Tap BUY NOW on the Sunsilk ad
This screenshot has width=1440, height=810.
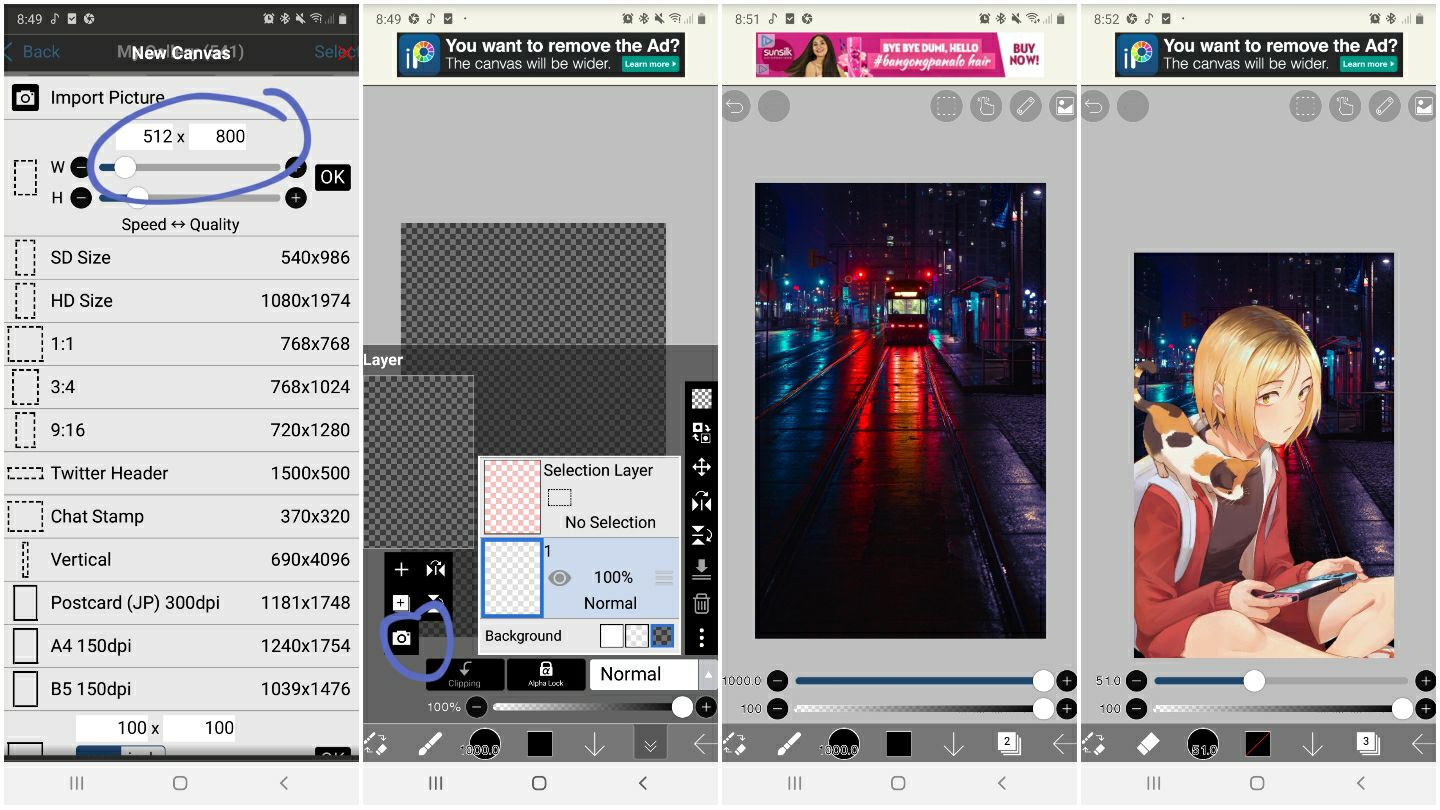(x=1024, y=55)
